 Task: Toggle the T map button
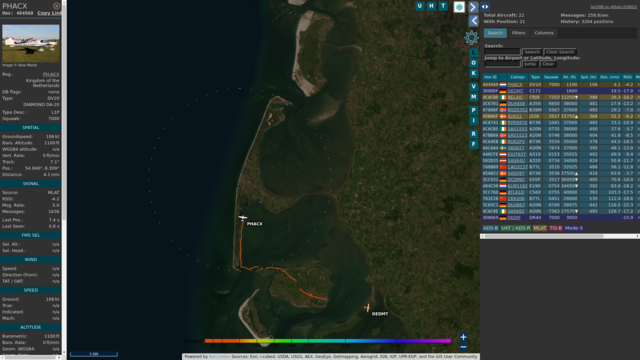[x=443, y=6]
